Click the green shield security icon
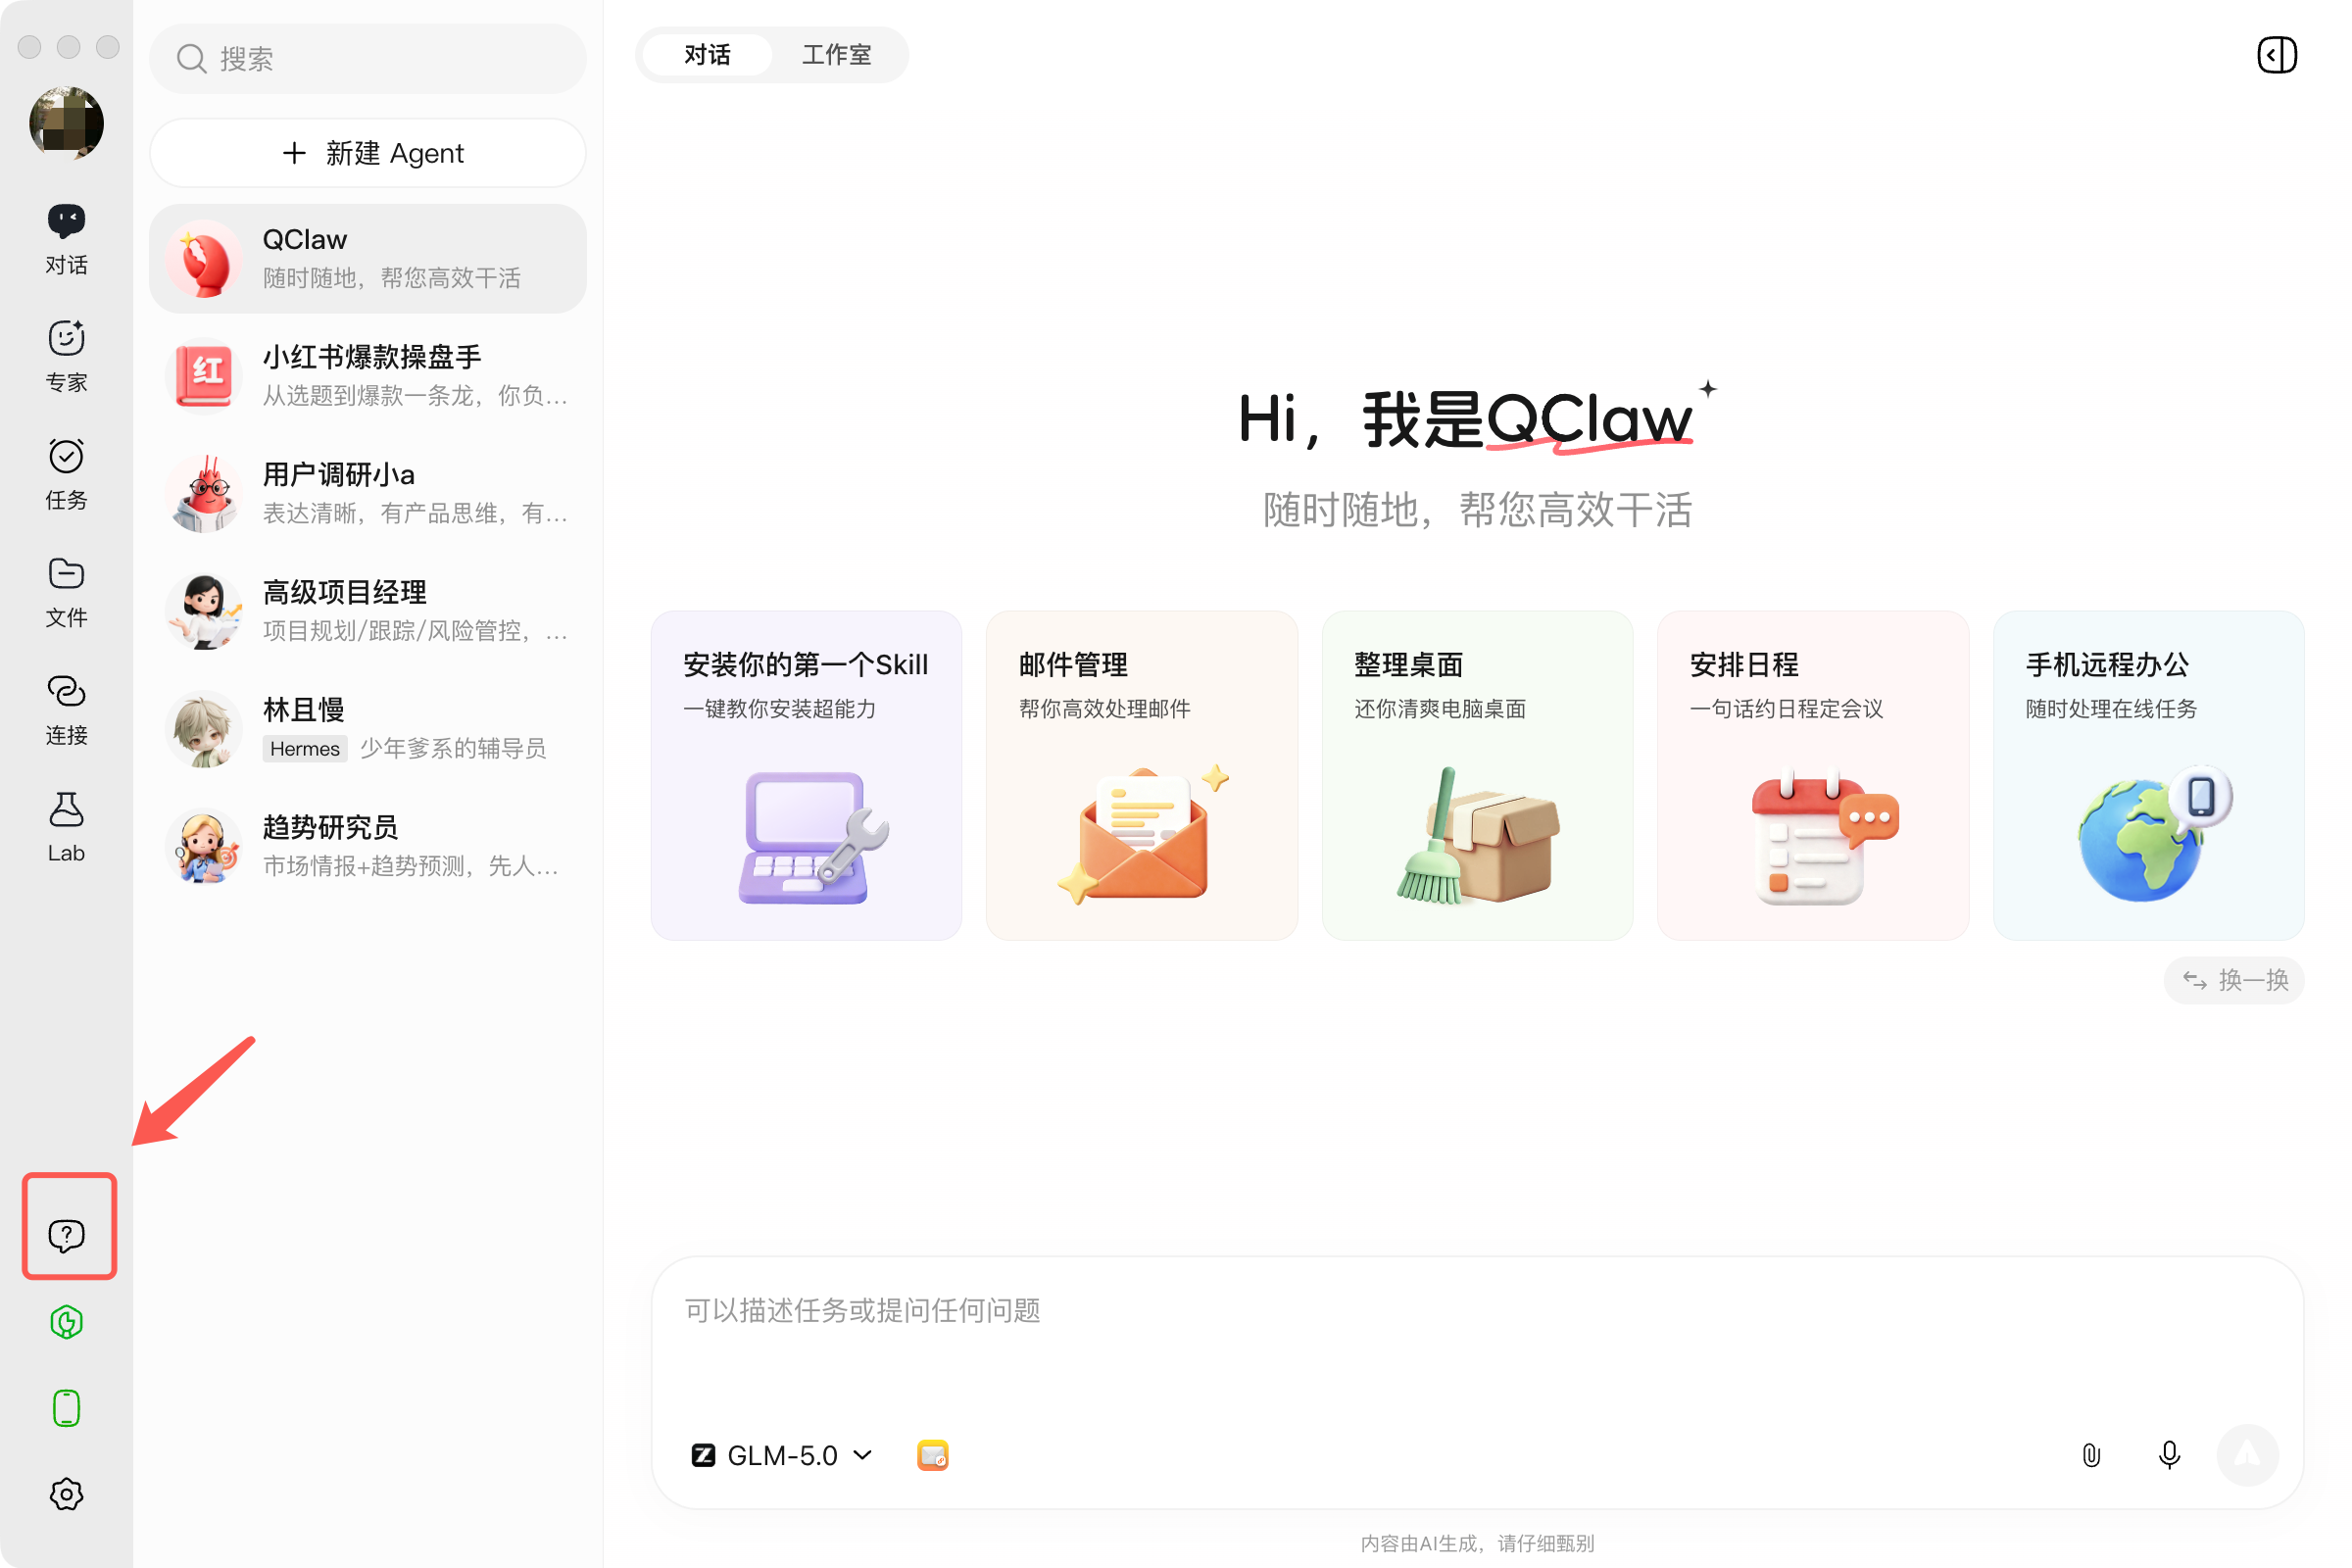Screen dimensions: 2352x1568 pyautogui.click(x=67, y=1322)
